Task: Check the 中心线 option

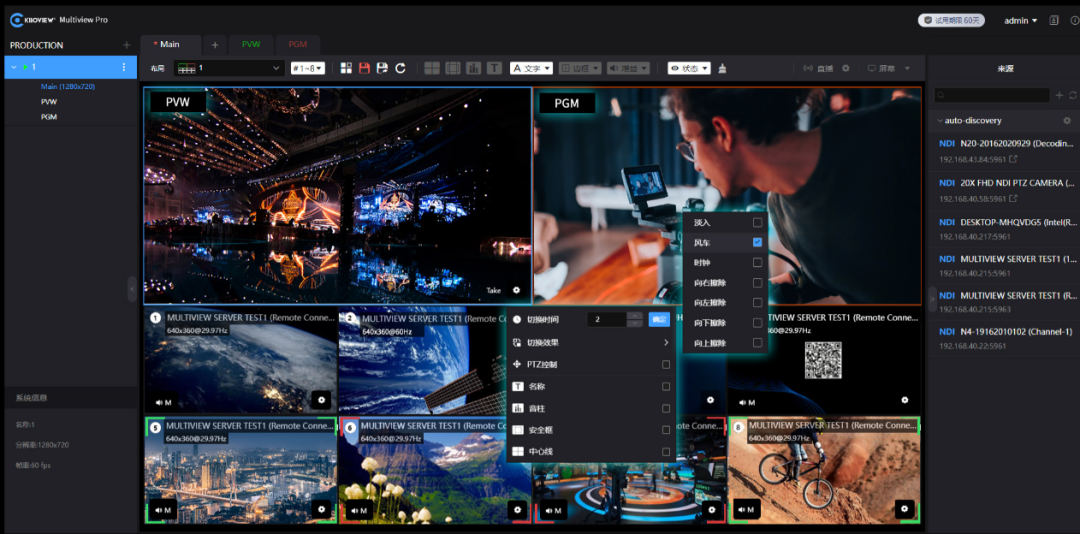Action: click(x=666, y=452)
